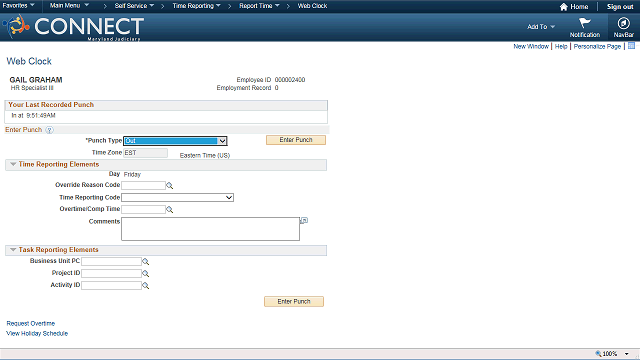Screen dimensions: 640x360
Task: Open the NavBar compass icon
Action: coord(623,23)
